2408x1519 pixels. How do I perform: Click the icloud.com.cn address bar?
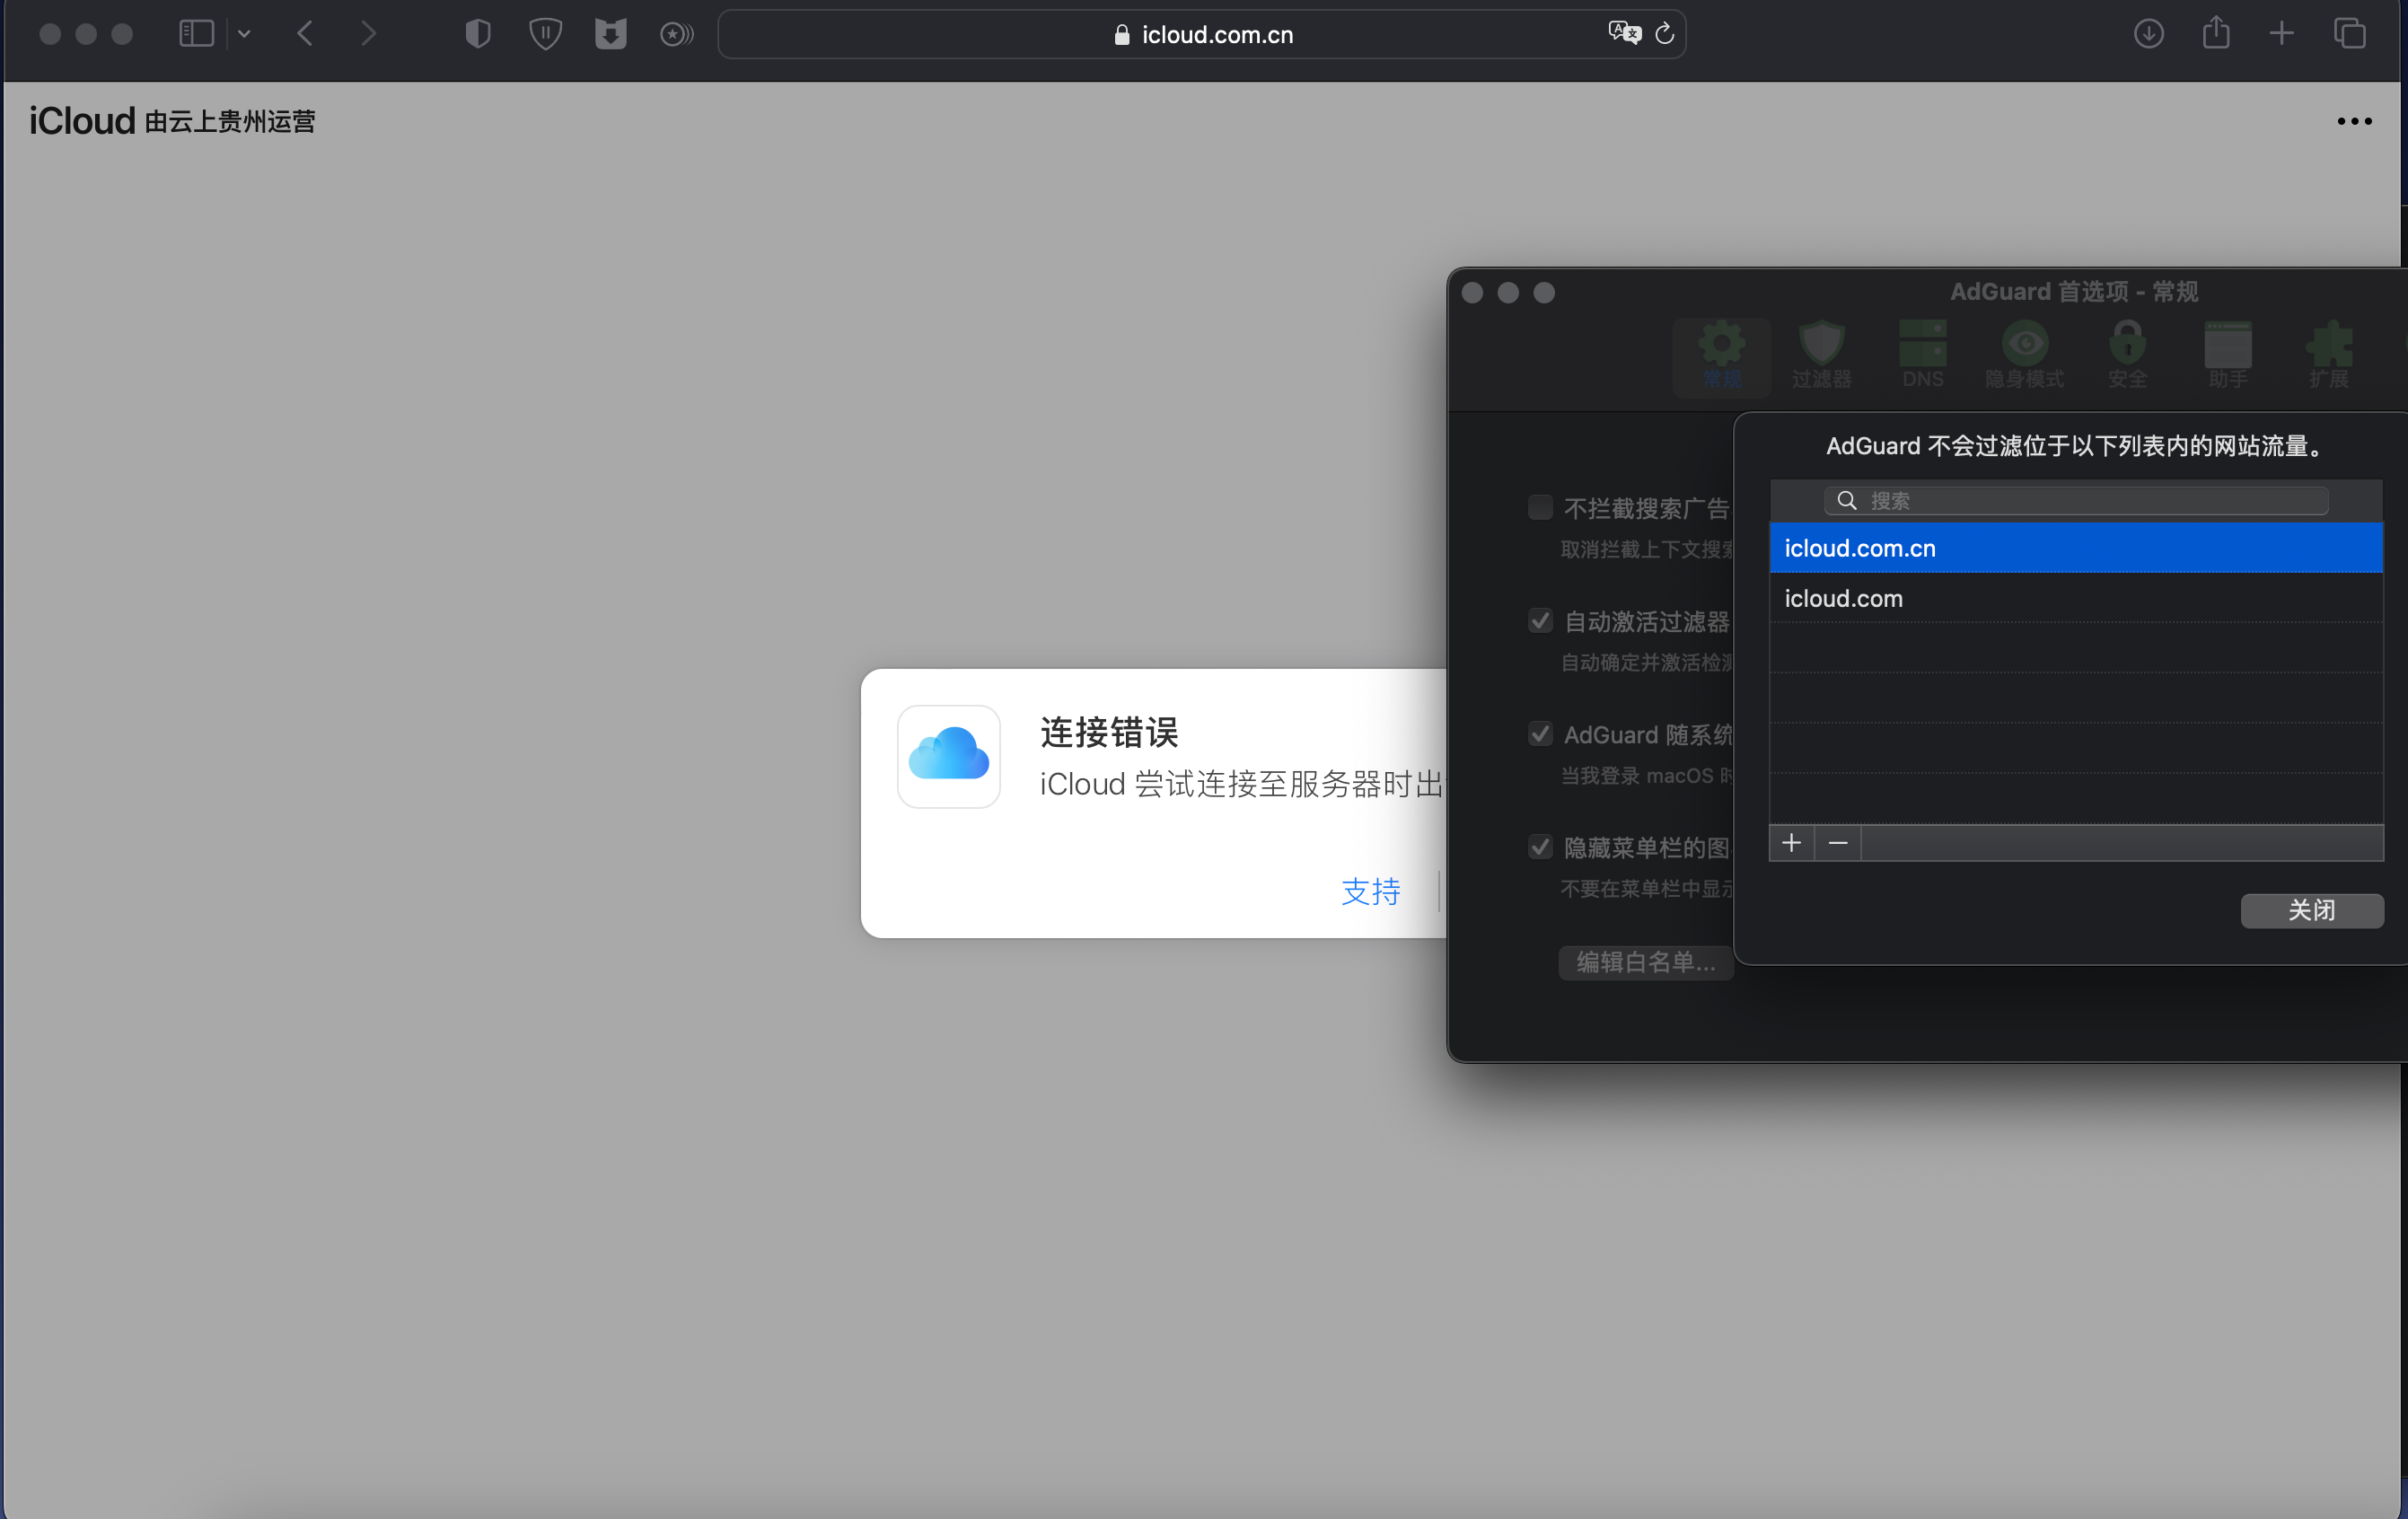(1203, 34)
